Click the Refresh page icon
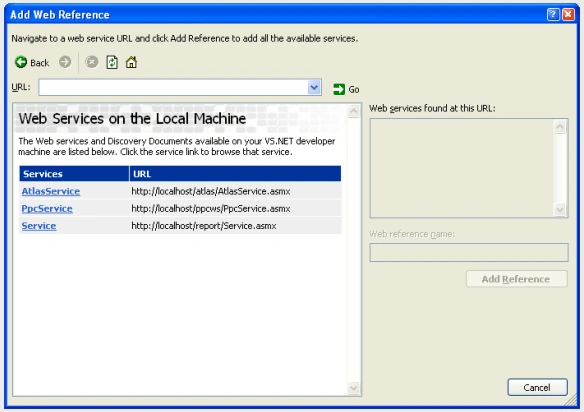The height and width of the screenshot is (412, 584). click(x=112, y=62)
